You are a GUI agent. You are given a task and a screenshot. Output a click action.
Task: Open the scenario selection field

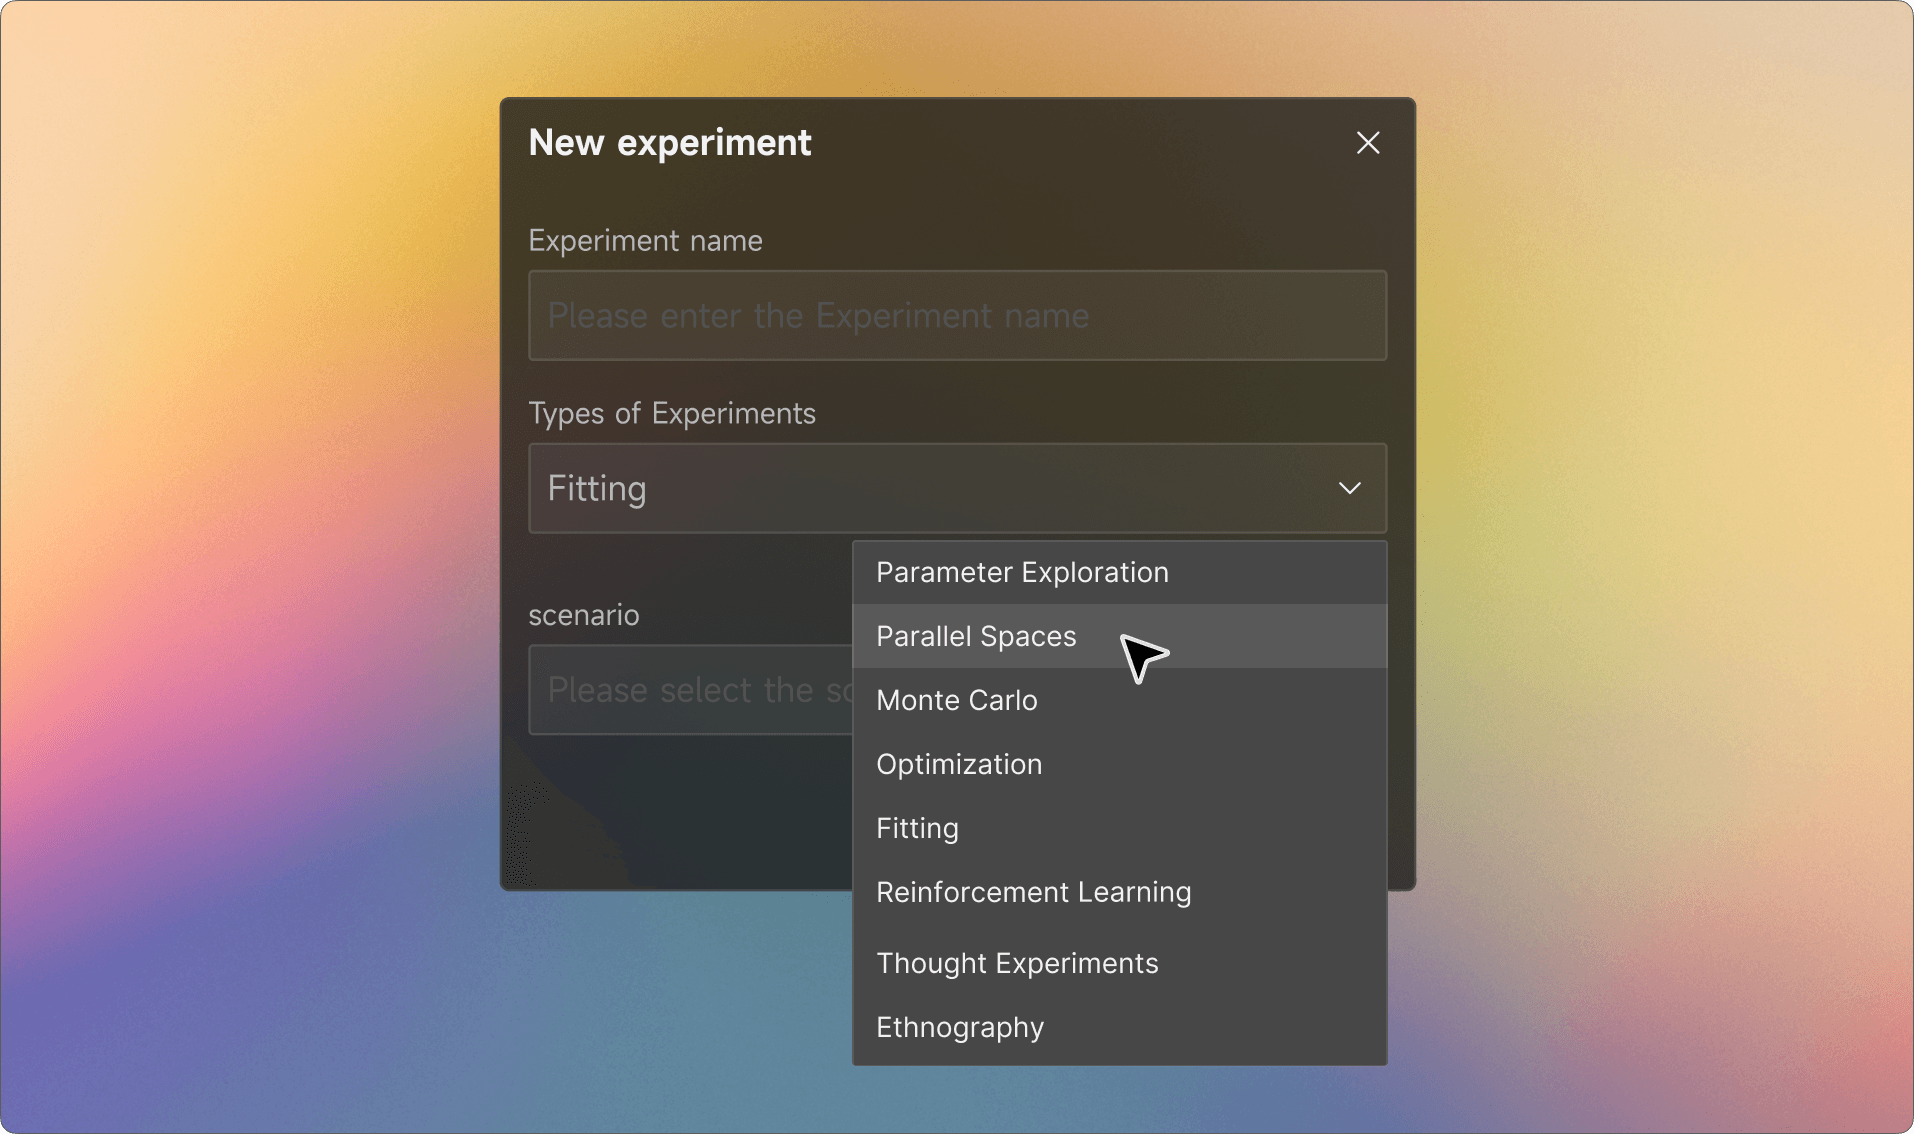tap(690, 690)
